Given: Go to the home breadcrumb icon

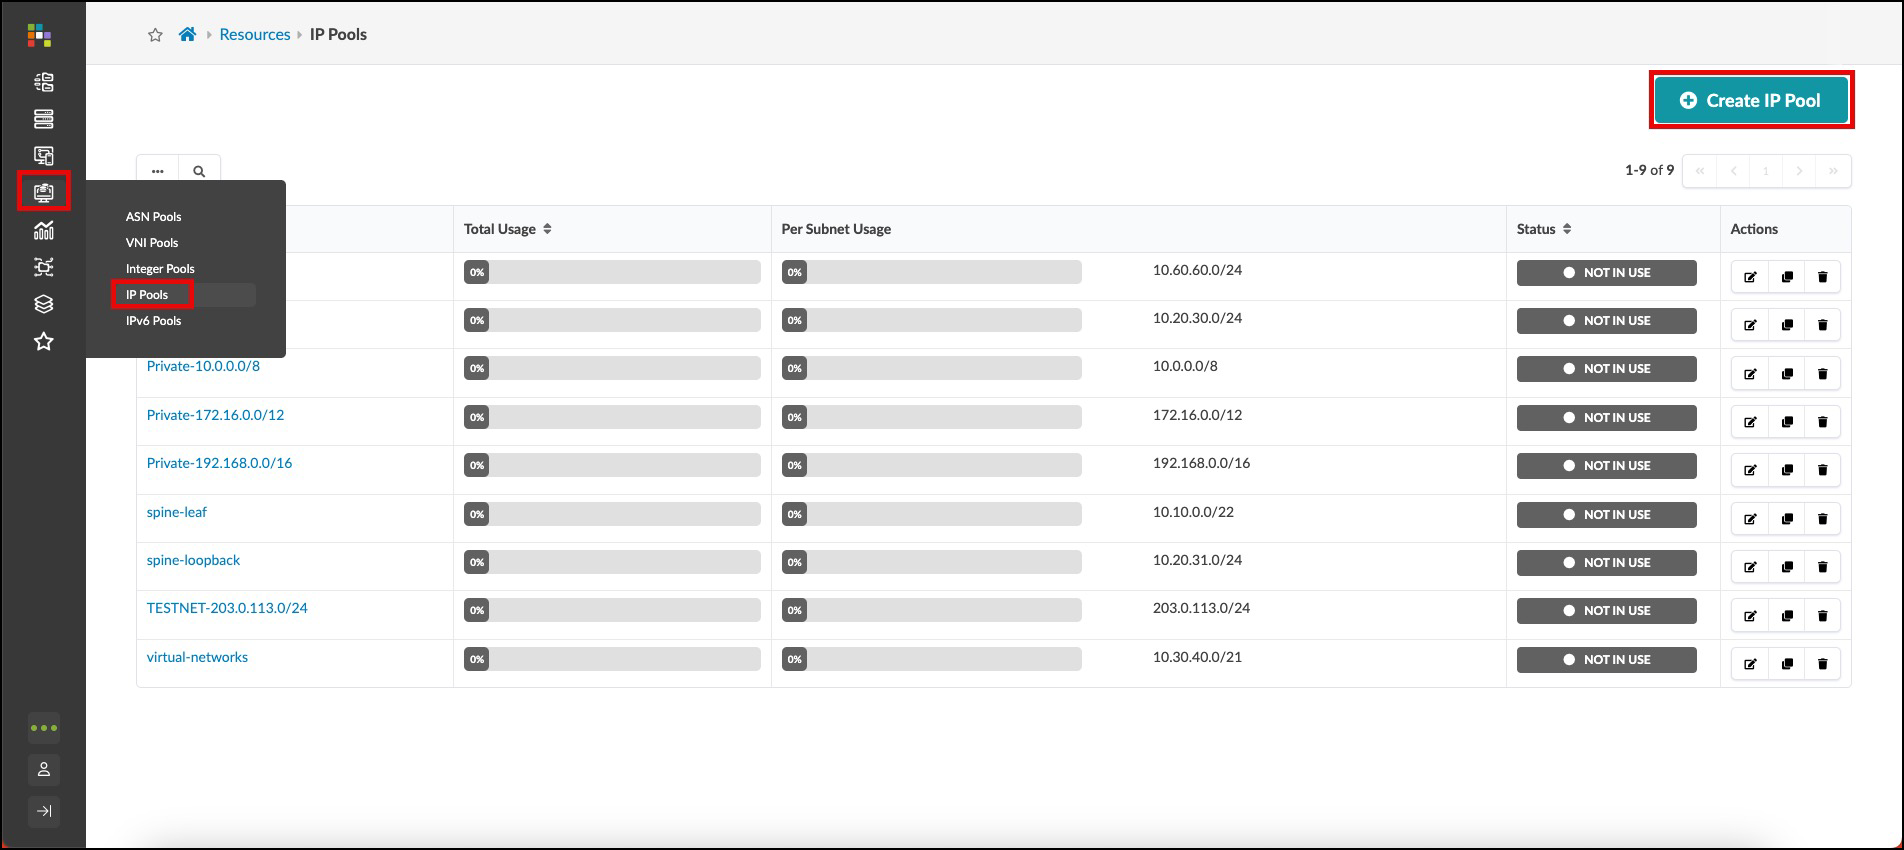Looking at the screenshot, I should [x=187, y=35].
